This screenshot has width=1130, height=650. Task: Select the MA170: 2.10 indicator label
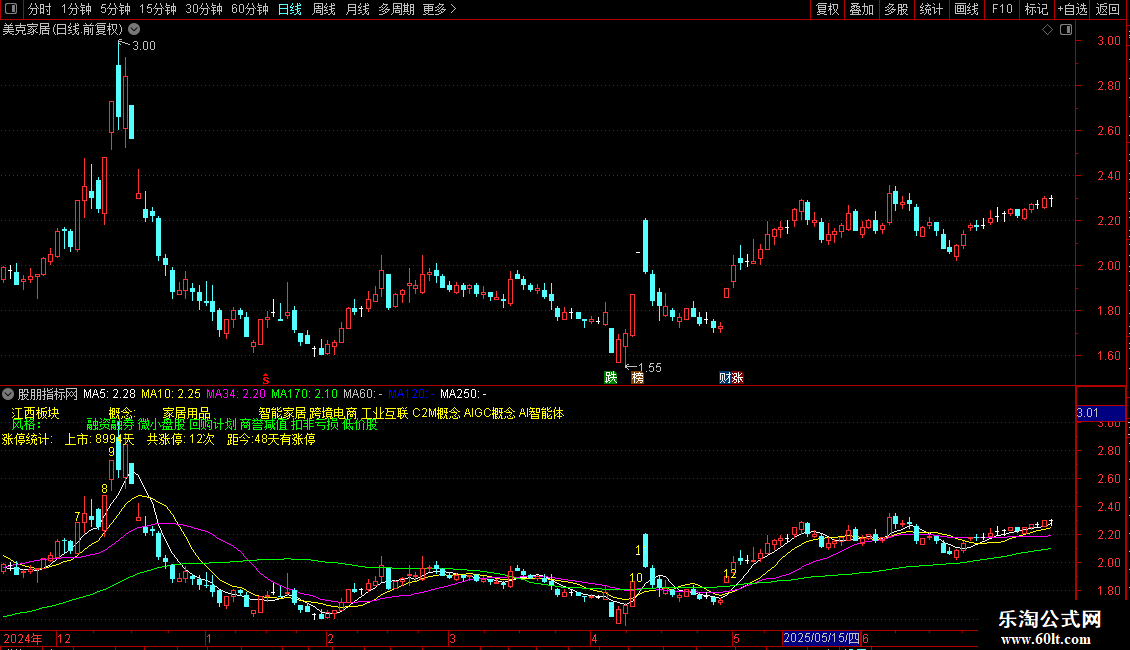(x=304, y=394)
